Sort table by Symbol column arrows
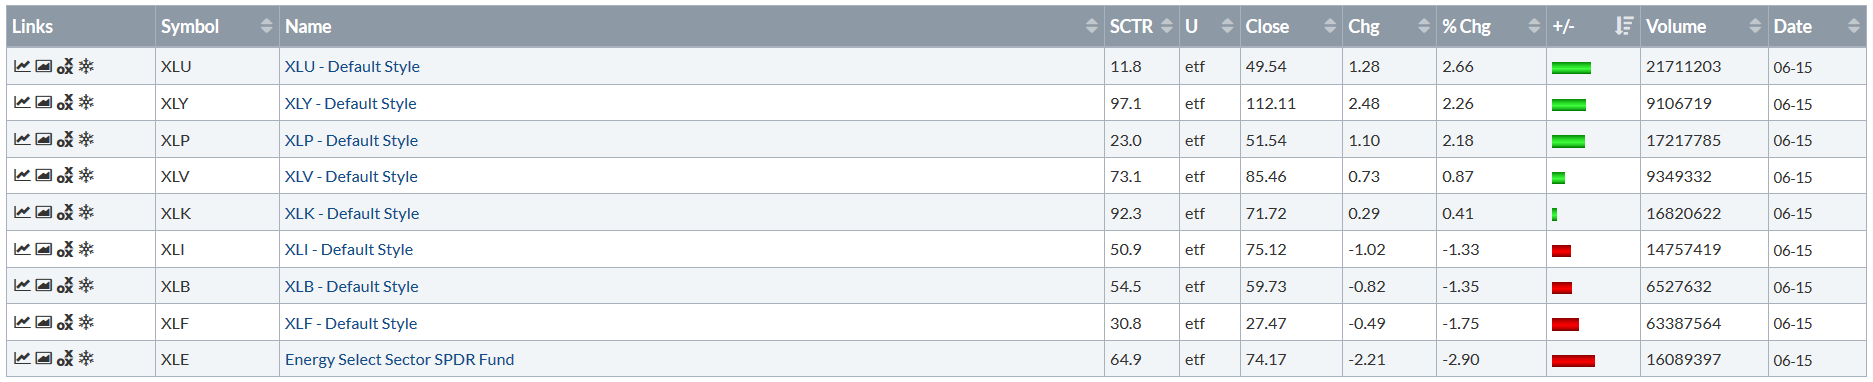Image resolution: width=1873 pixels, height=382 pixels. (x=266, y=27)
